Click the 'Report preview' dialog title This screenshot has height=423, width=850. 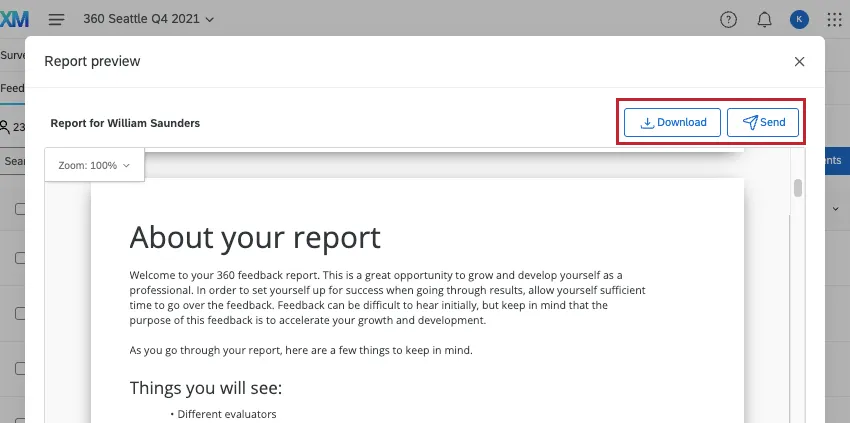click(x=92, y=61)
